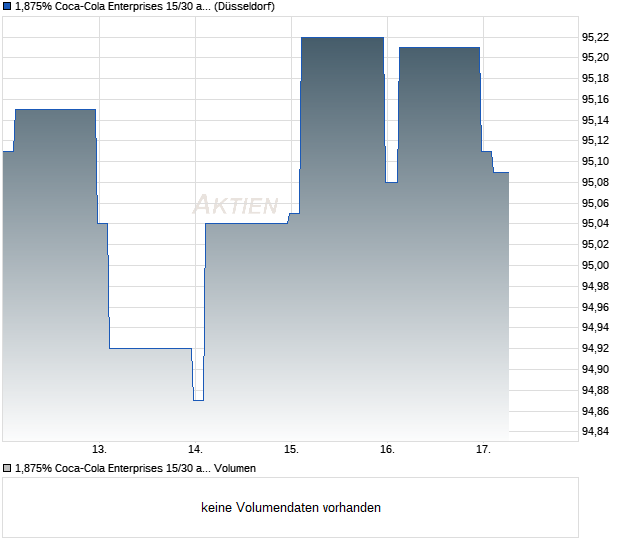Click the y-axis value '95,00'

[x=595, y=265]
